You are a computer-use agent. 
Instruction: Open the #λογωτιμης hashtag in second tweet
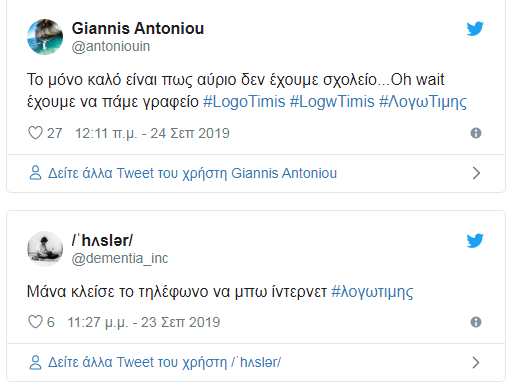[x=372, y=292]
